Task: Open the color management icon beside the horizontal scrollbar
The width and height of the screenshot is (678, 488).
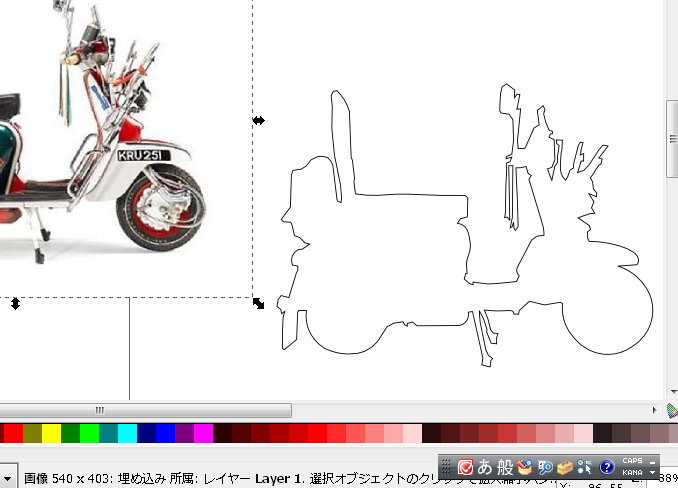Action: tap(672, 410)
